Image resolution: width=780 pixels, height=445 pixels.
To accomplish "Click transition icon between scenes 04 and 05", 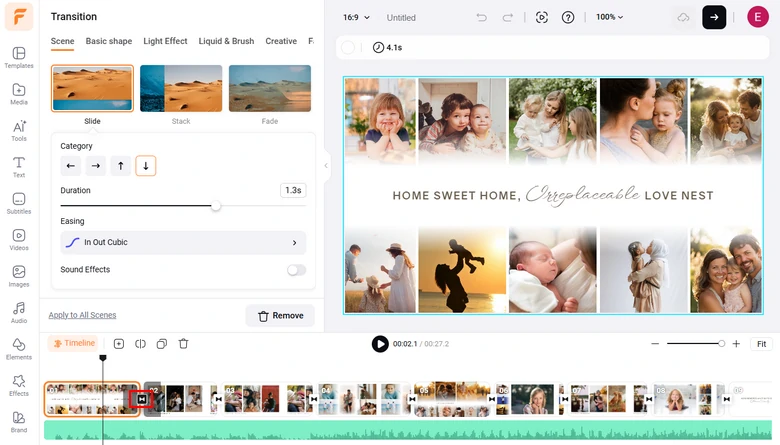I will (x=412, y=399).
